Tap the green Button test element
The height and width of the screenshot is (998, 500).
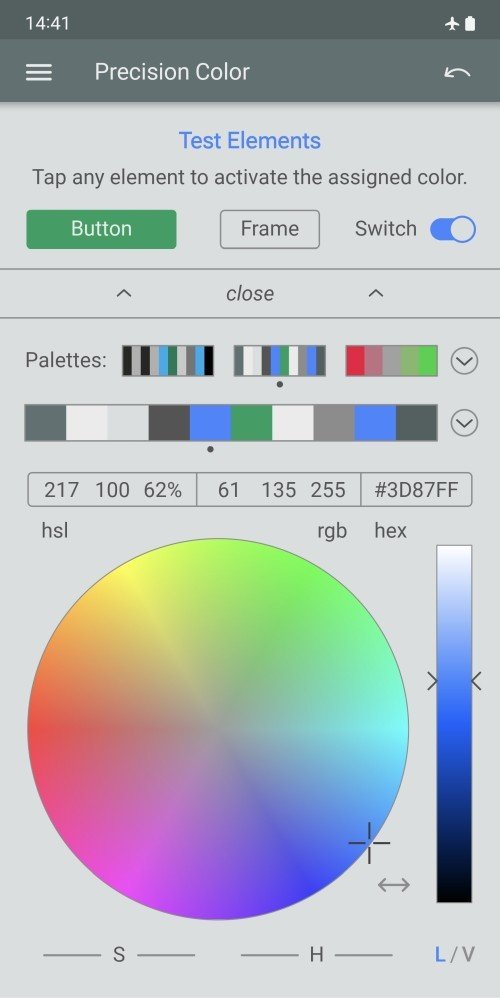[x=101, y=229]
